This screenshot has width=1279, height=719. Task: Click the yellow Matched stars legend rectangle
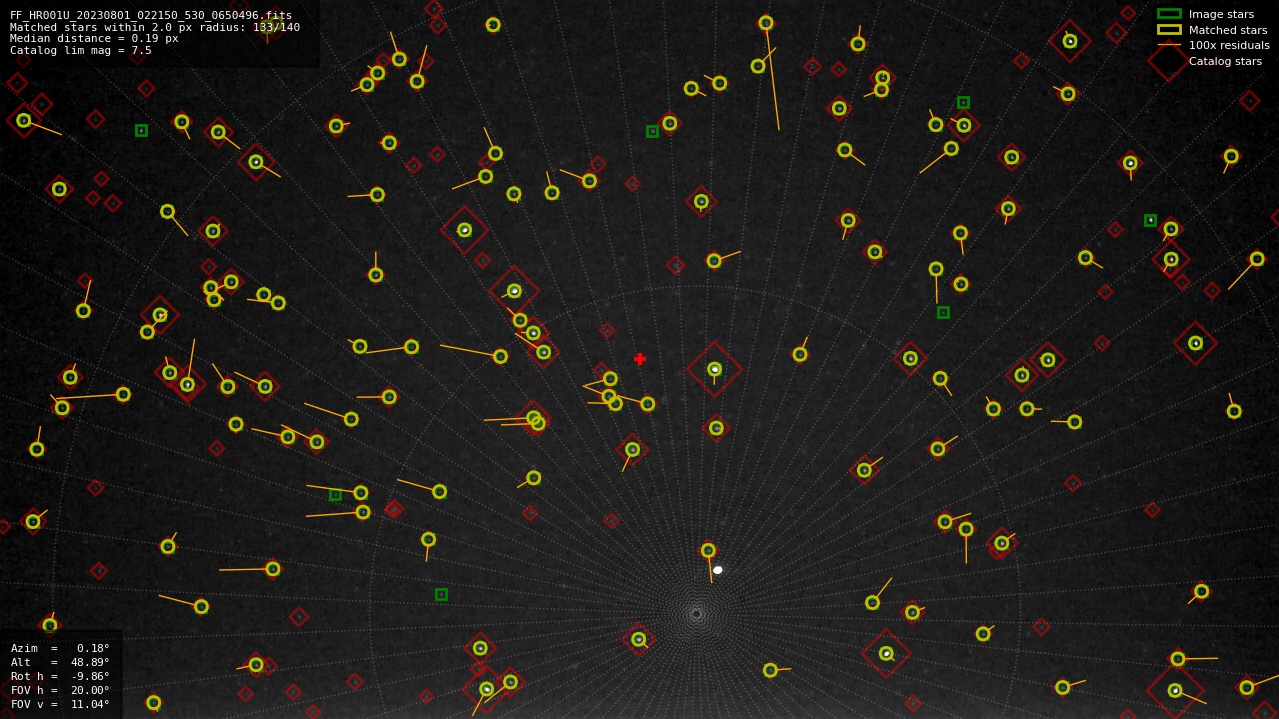(1169, 30)
